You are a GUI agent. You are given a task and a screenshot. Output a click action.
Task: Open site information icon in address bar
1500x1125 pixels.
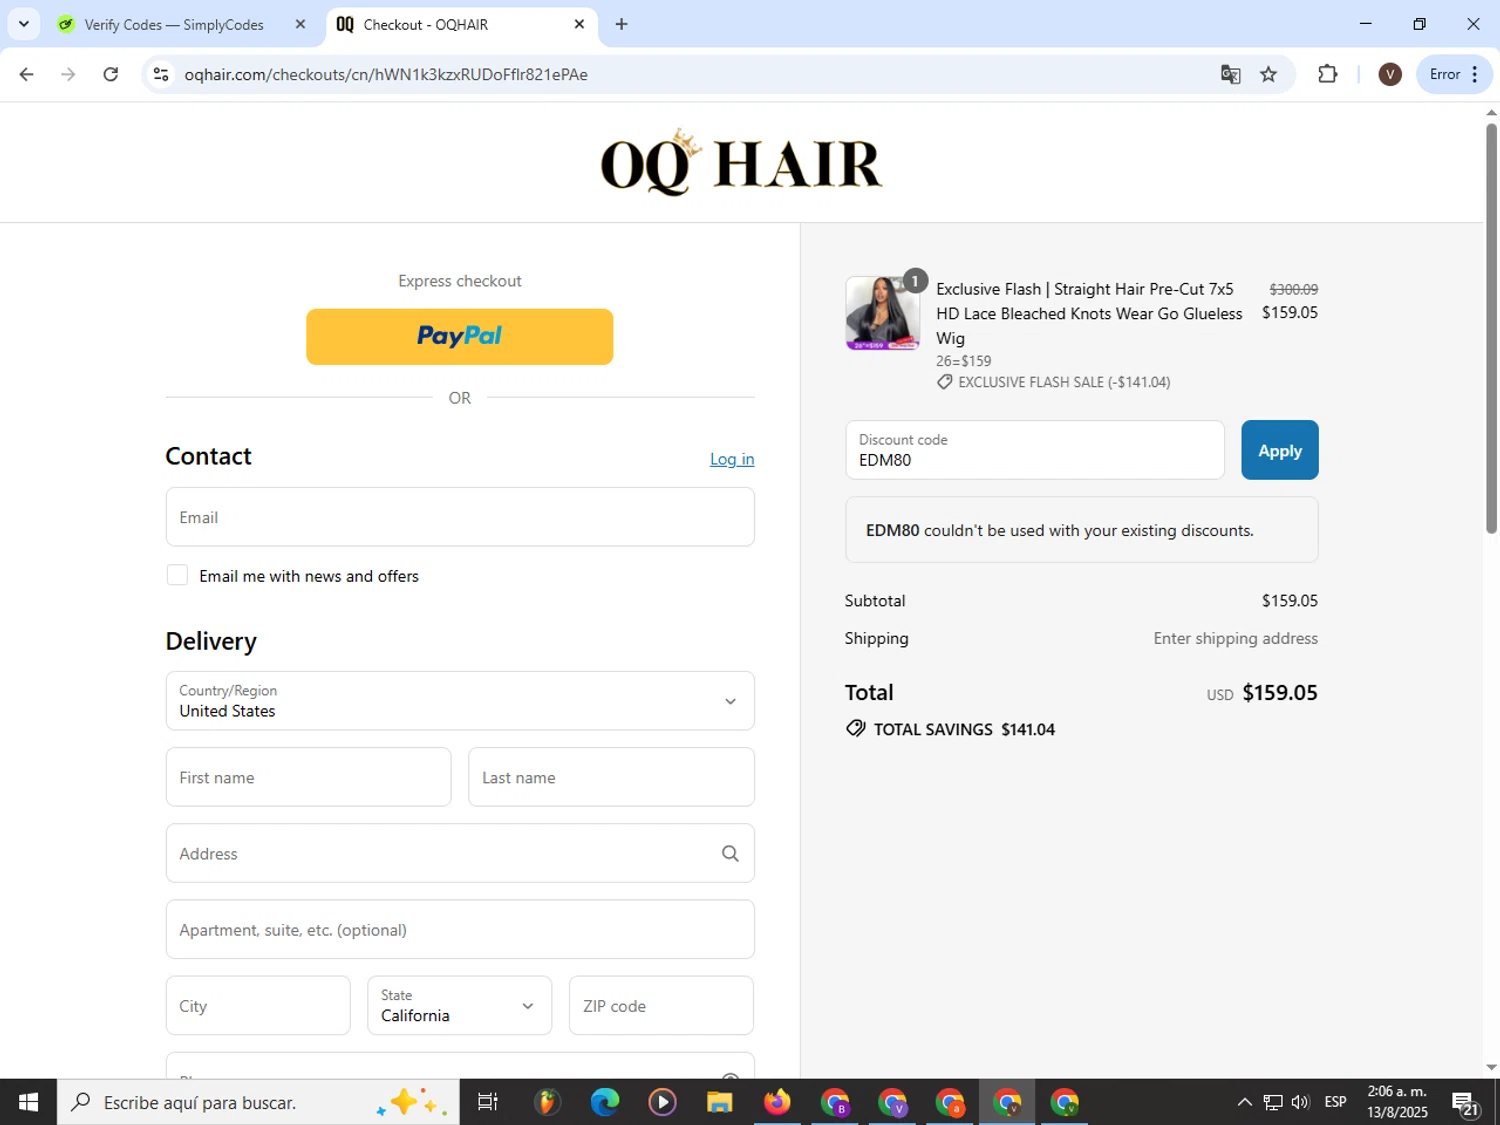[161, 74]
